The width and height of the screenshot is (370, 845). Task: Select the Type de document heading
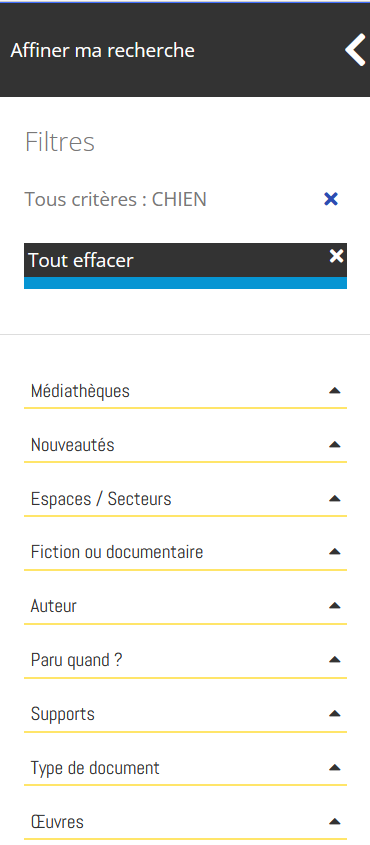tap(95, 767)
